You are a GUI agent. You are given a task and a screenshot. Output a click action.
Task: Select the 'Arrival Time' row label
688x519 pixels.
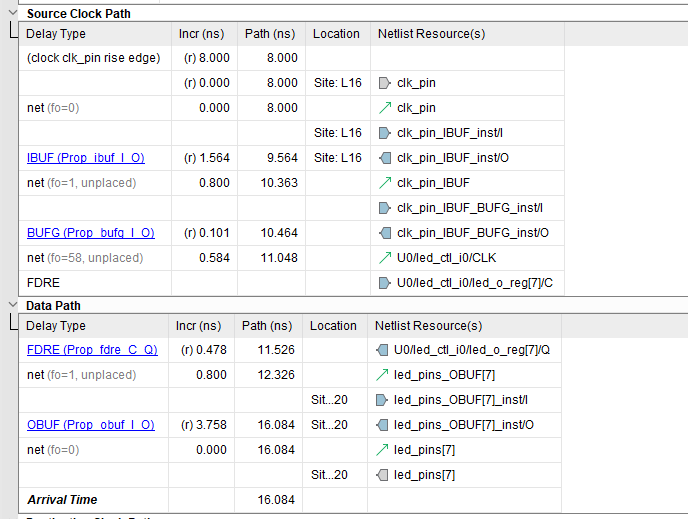pos(62,500)
